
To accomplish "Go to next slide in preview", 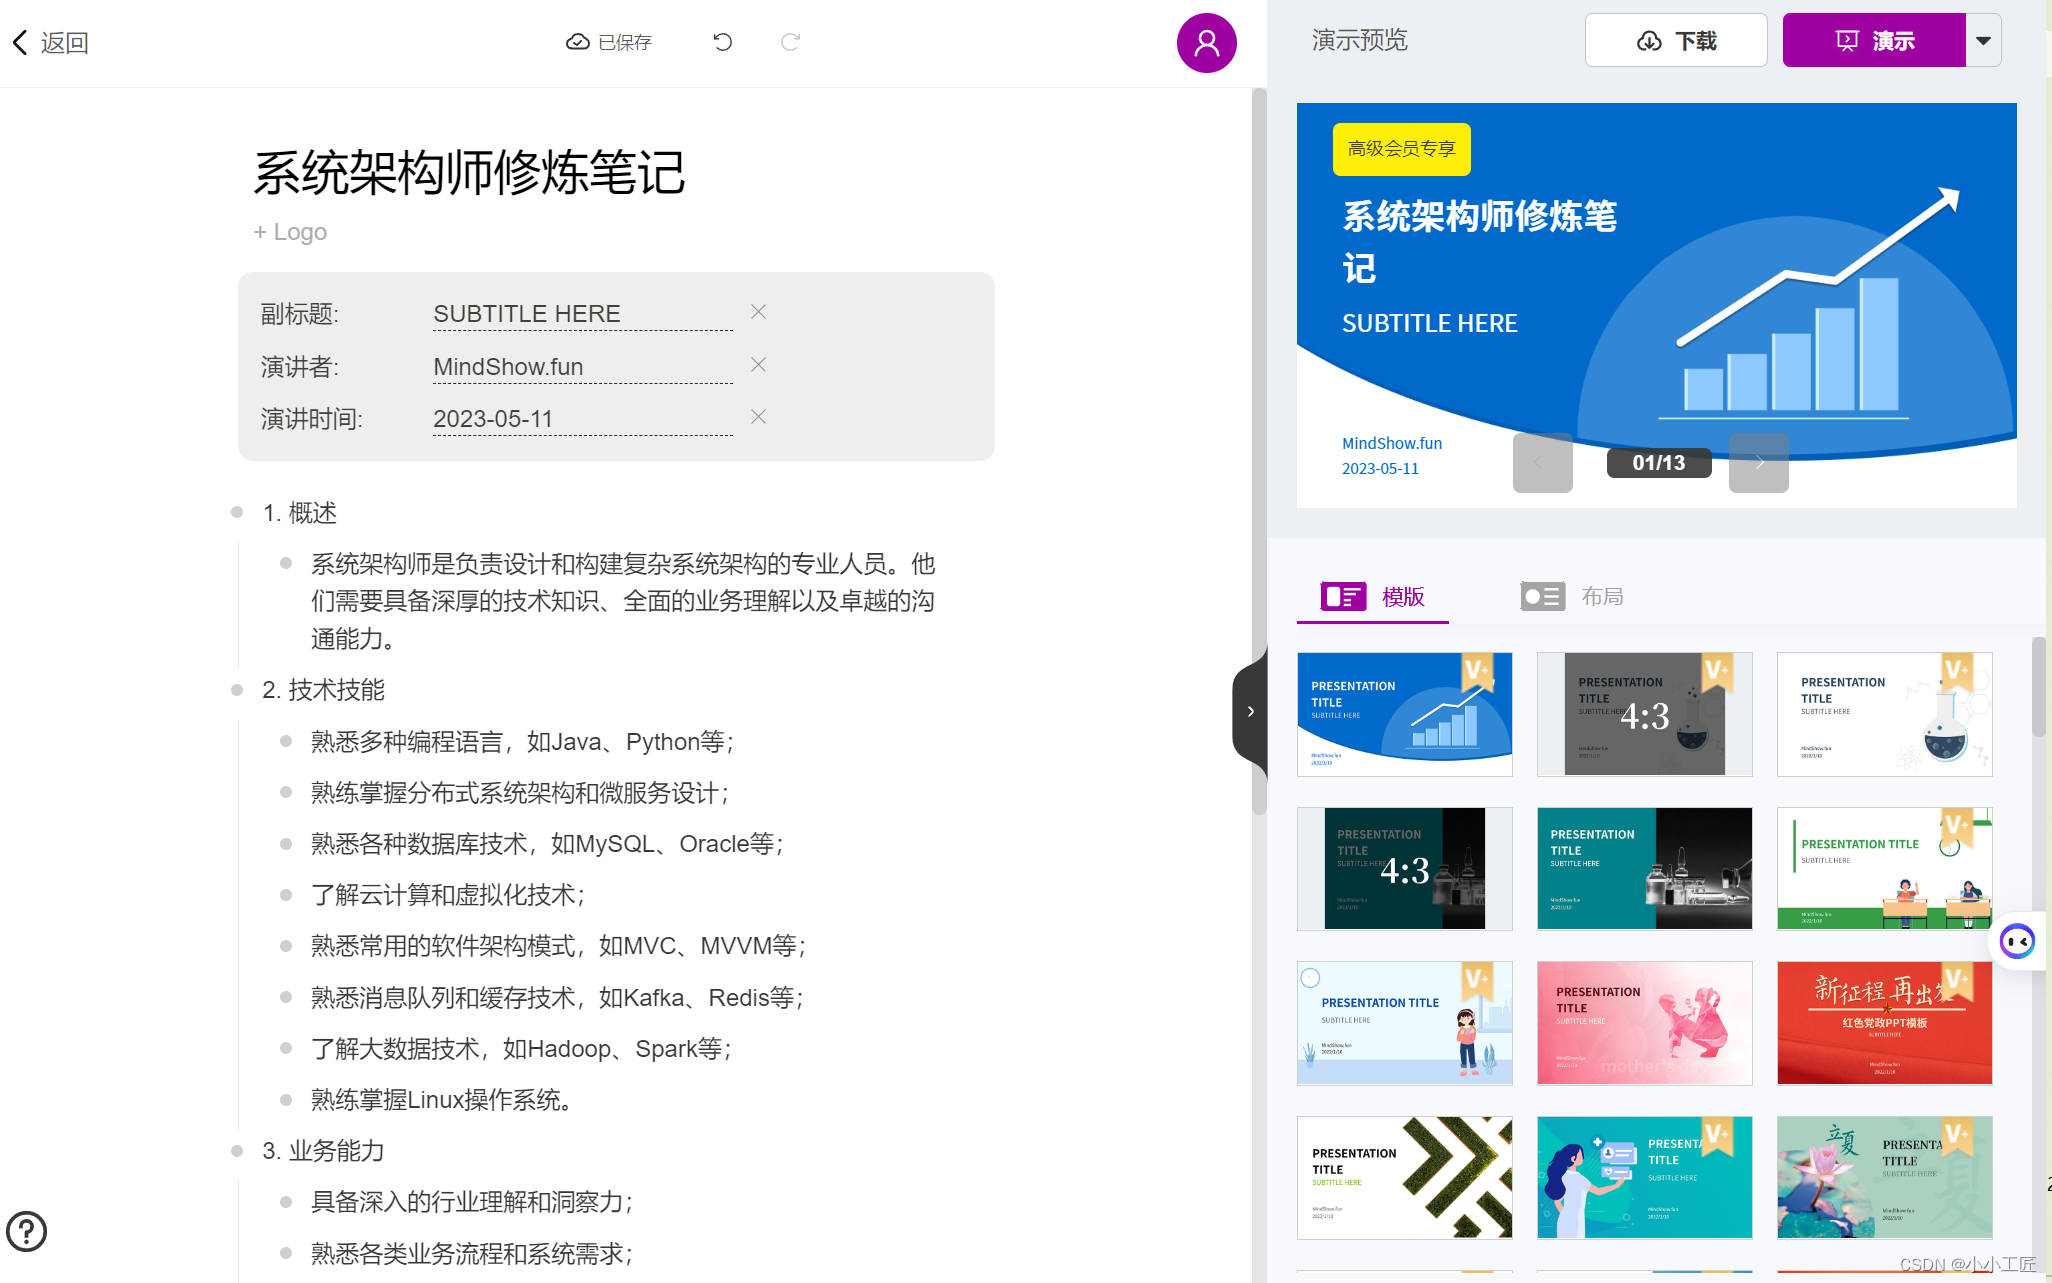I will click(1758, 463).
